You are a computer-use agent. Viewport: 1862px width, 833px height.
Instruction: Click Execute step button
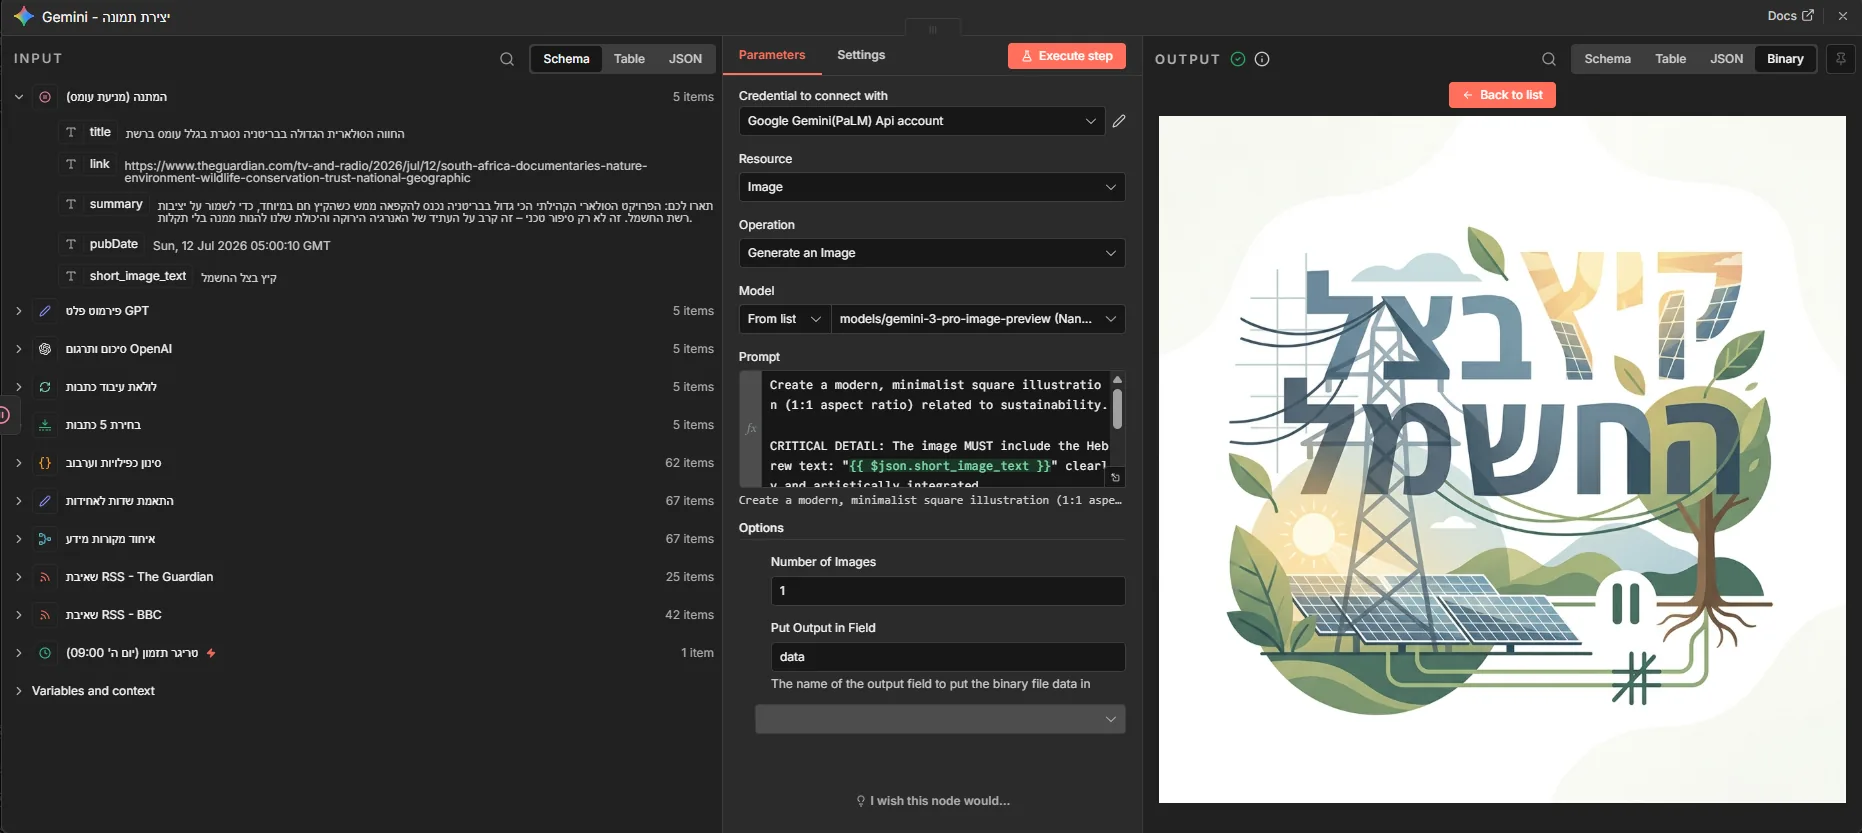click(1067, 56)
